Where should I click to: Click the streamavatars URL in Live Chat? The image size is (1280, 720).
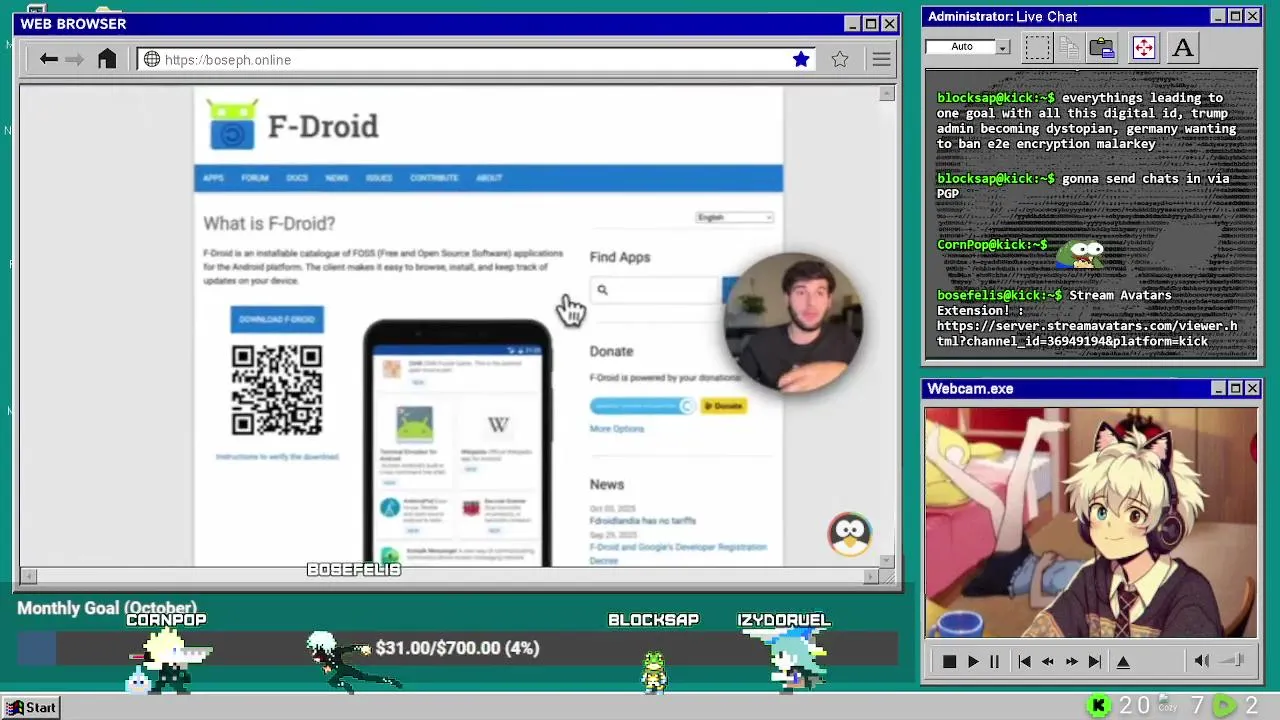pos(1087,334)
